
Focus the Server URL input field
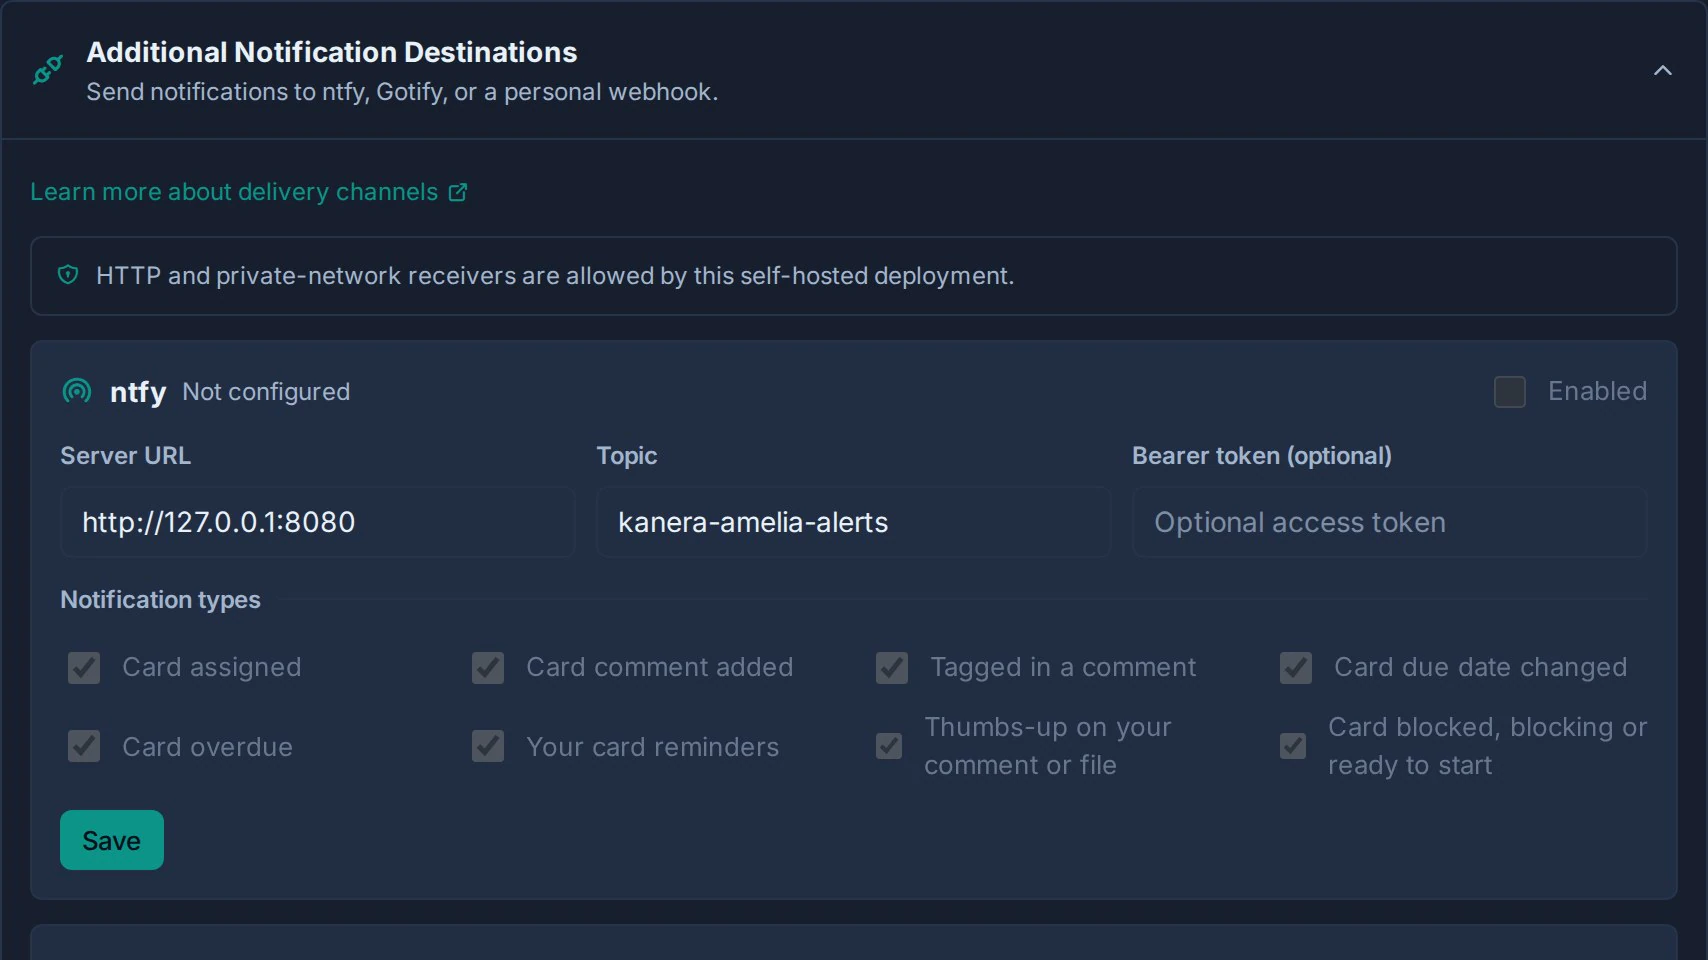click(x=318, y=522)
